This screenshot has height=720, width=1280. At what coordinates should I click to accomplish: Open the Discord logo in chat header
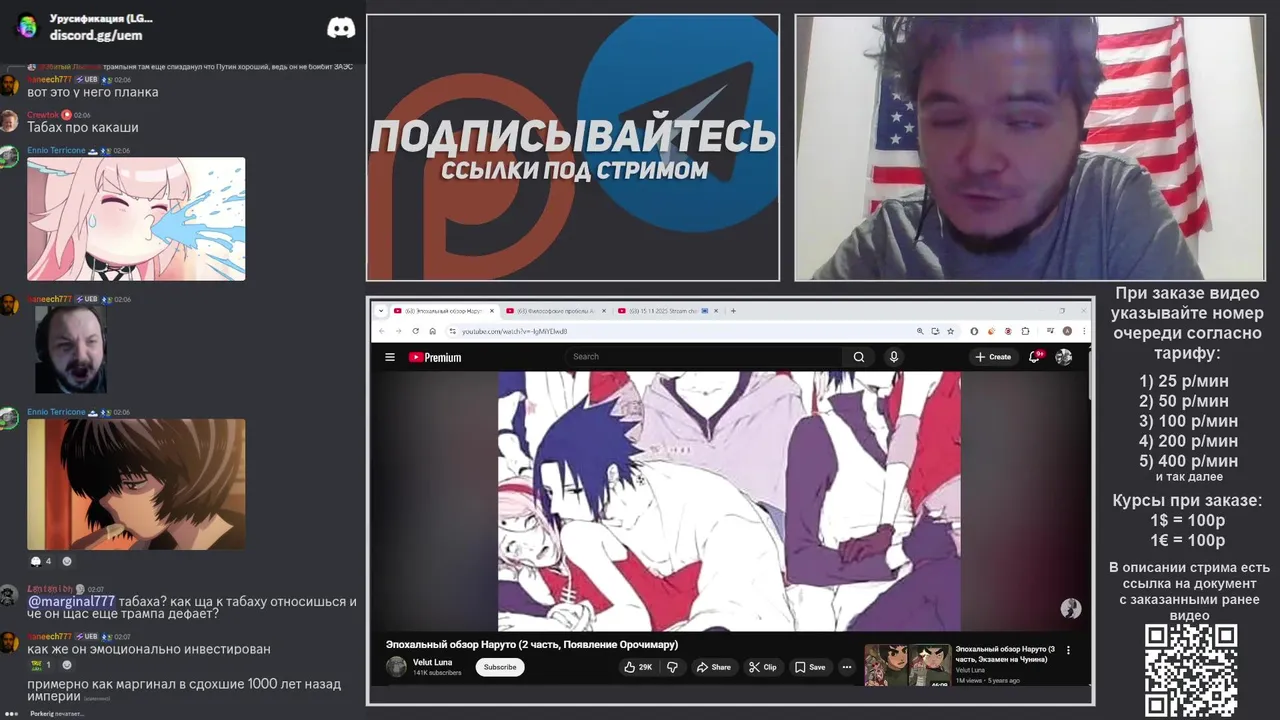[341, 27]
